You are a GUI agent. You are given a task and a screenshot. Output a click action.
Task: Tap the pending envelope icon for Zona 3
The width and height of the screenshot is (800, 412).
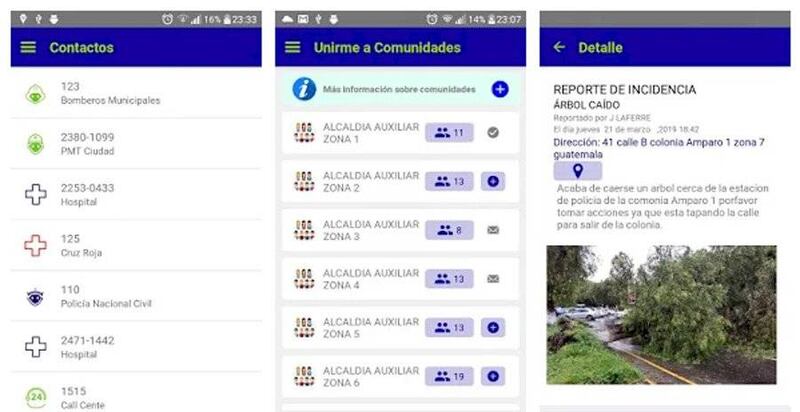click(x=493, y=230)
